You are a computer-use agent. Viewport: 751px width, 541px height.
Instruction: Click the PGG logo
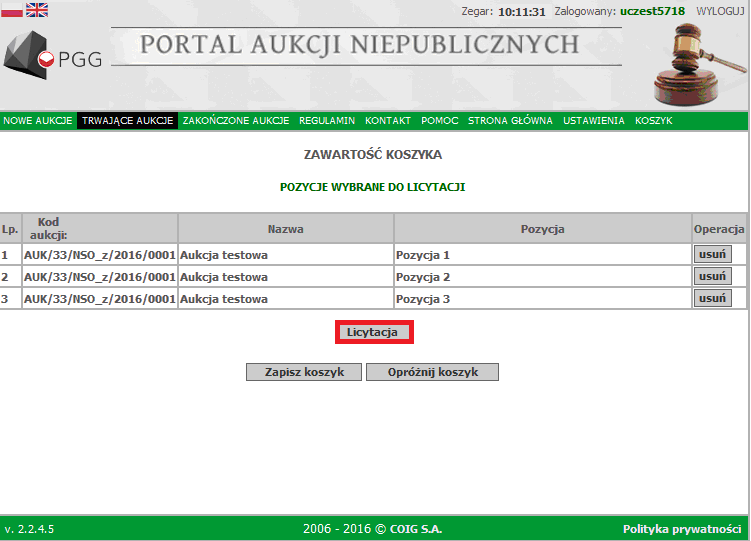pyautogui.click(x=53, y=56)
